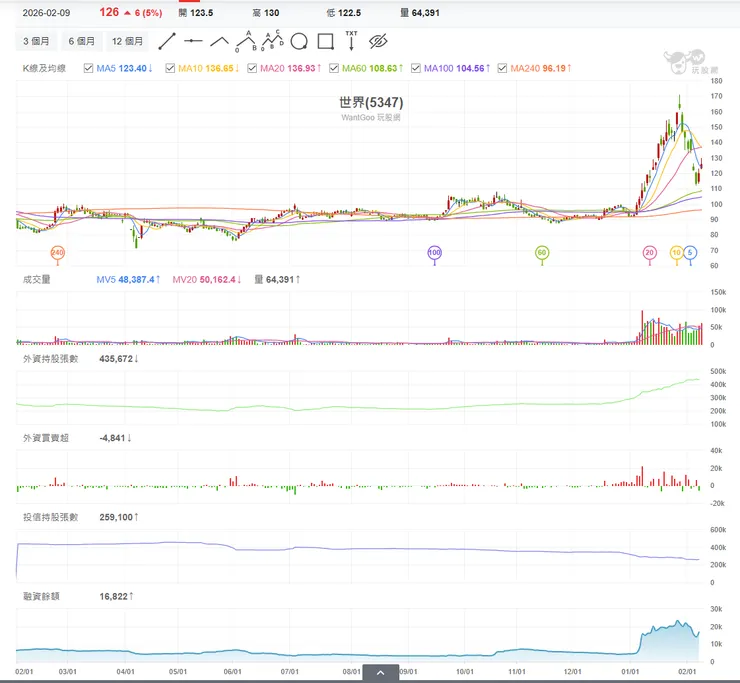Click the 高 130 high price

(x=266, y=13)
